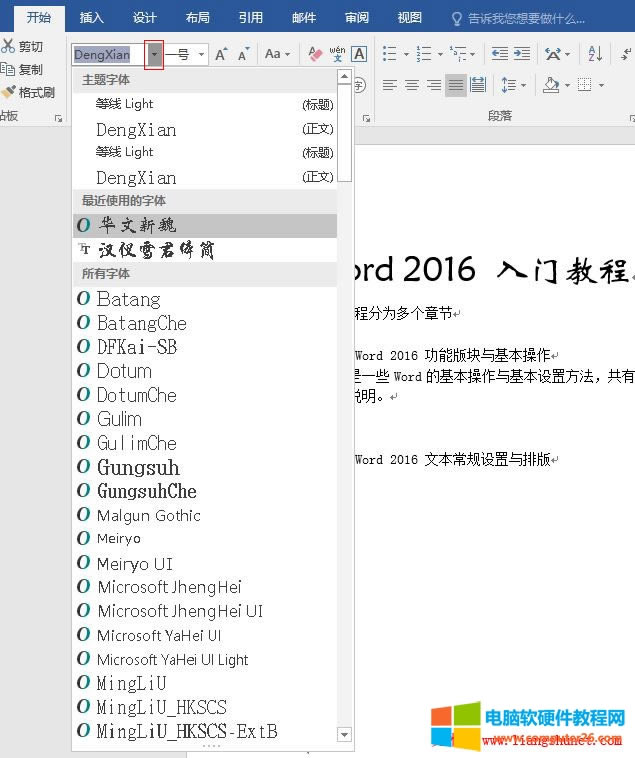This screenshot has width=635, height=758.
Task: Click the sort A-Z icon
Action: tap(595, 54)
